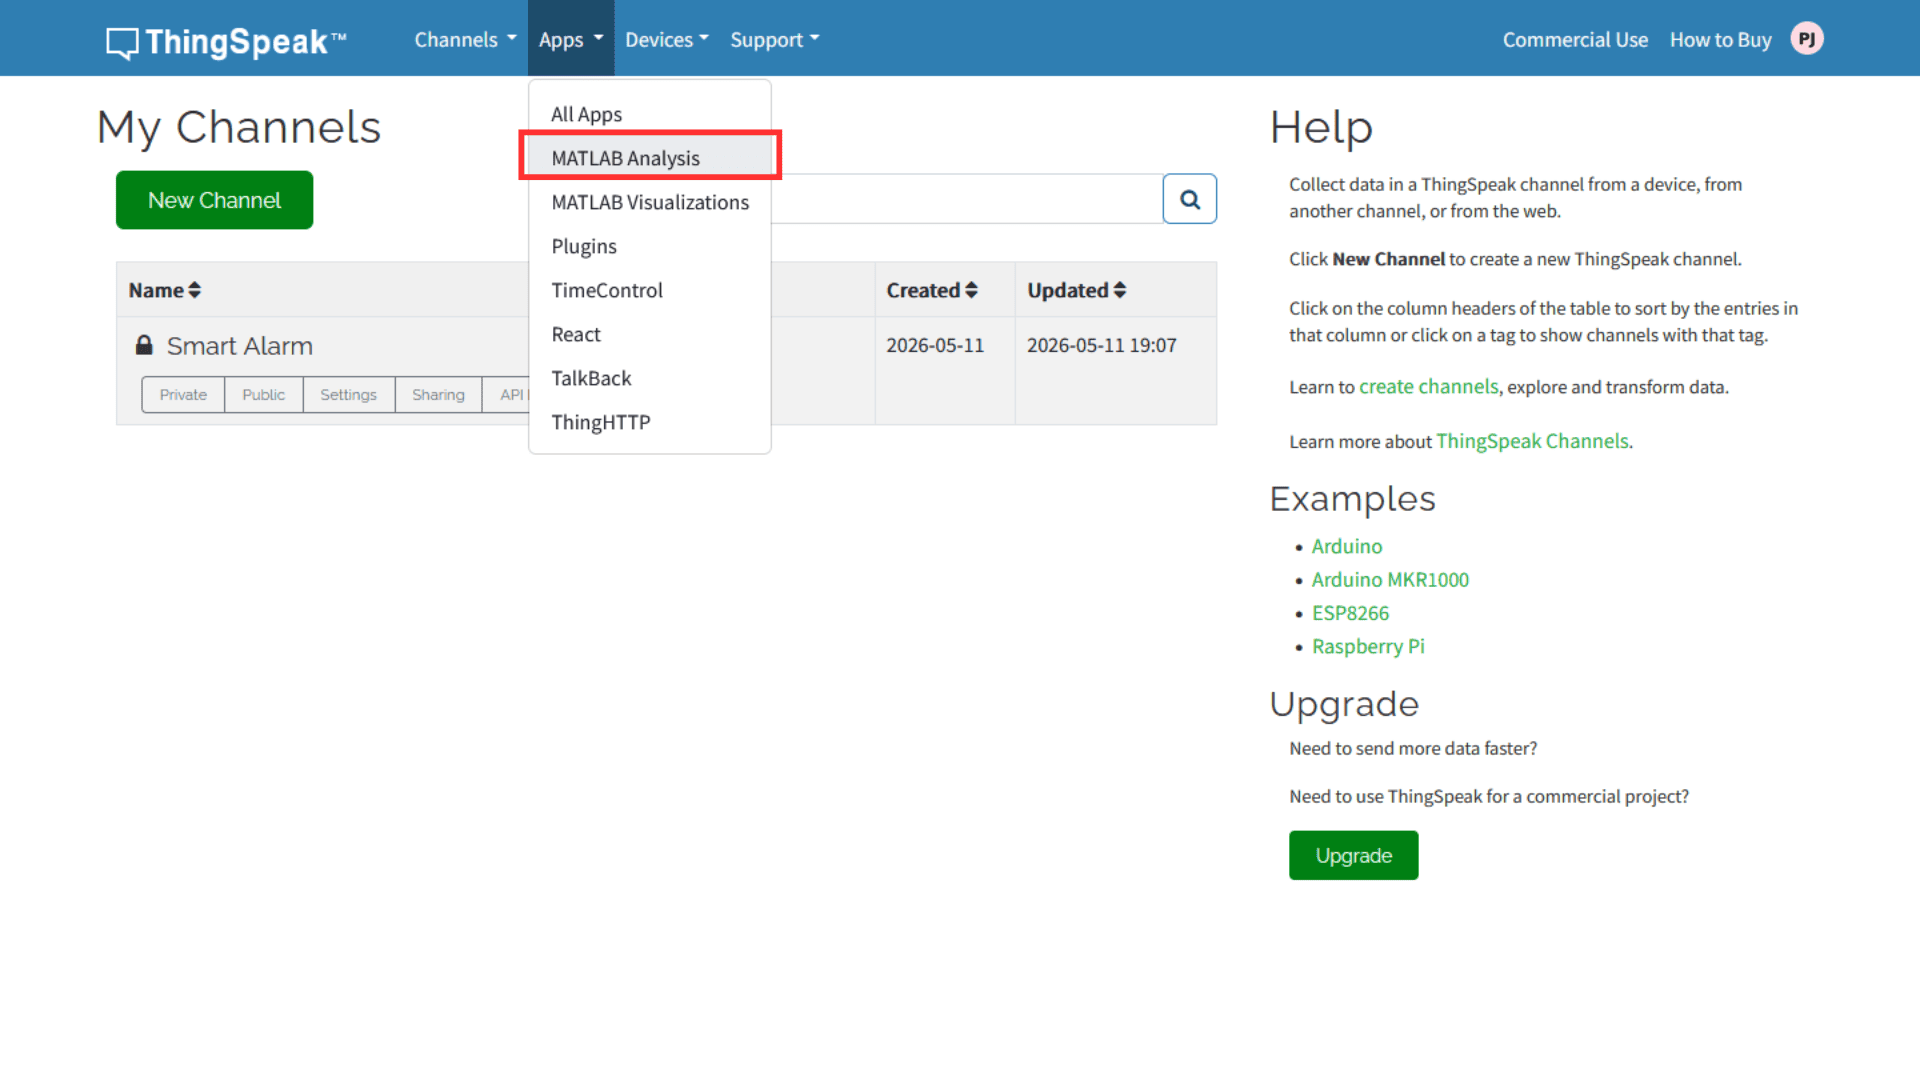Viewport: 1920px width, 1080px height.
Task: Open the Arduino example link
Action: pos(1347,546)
